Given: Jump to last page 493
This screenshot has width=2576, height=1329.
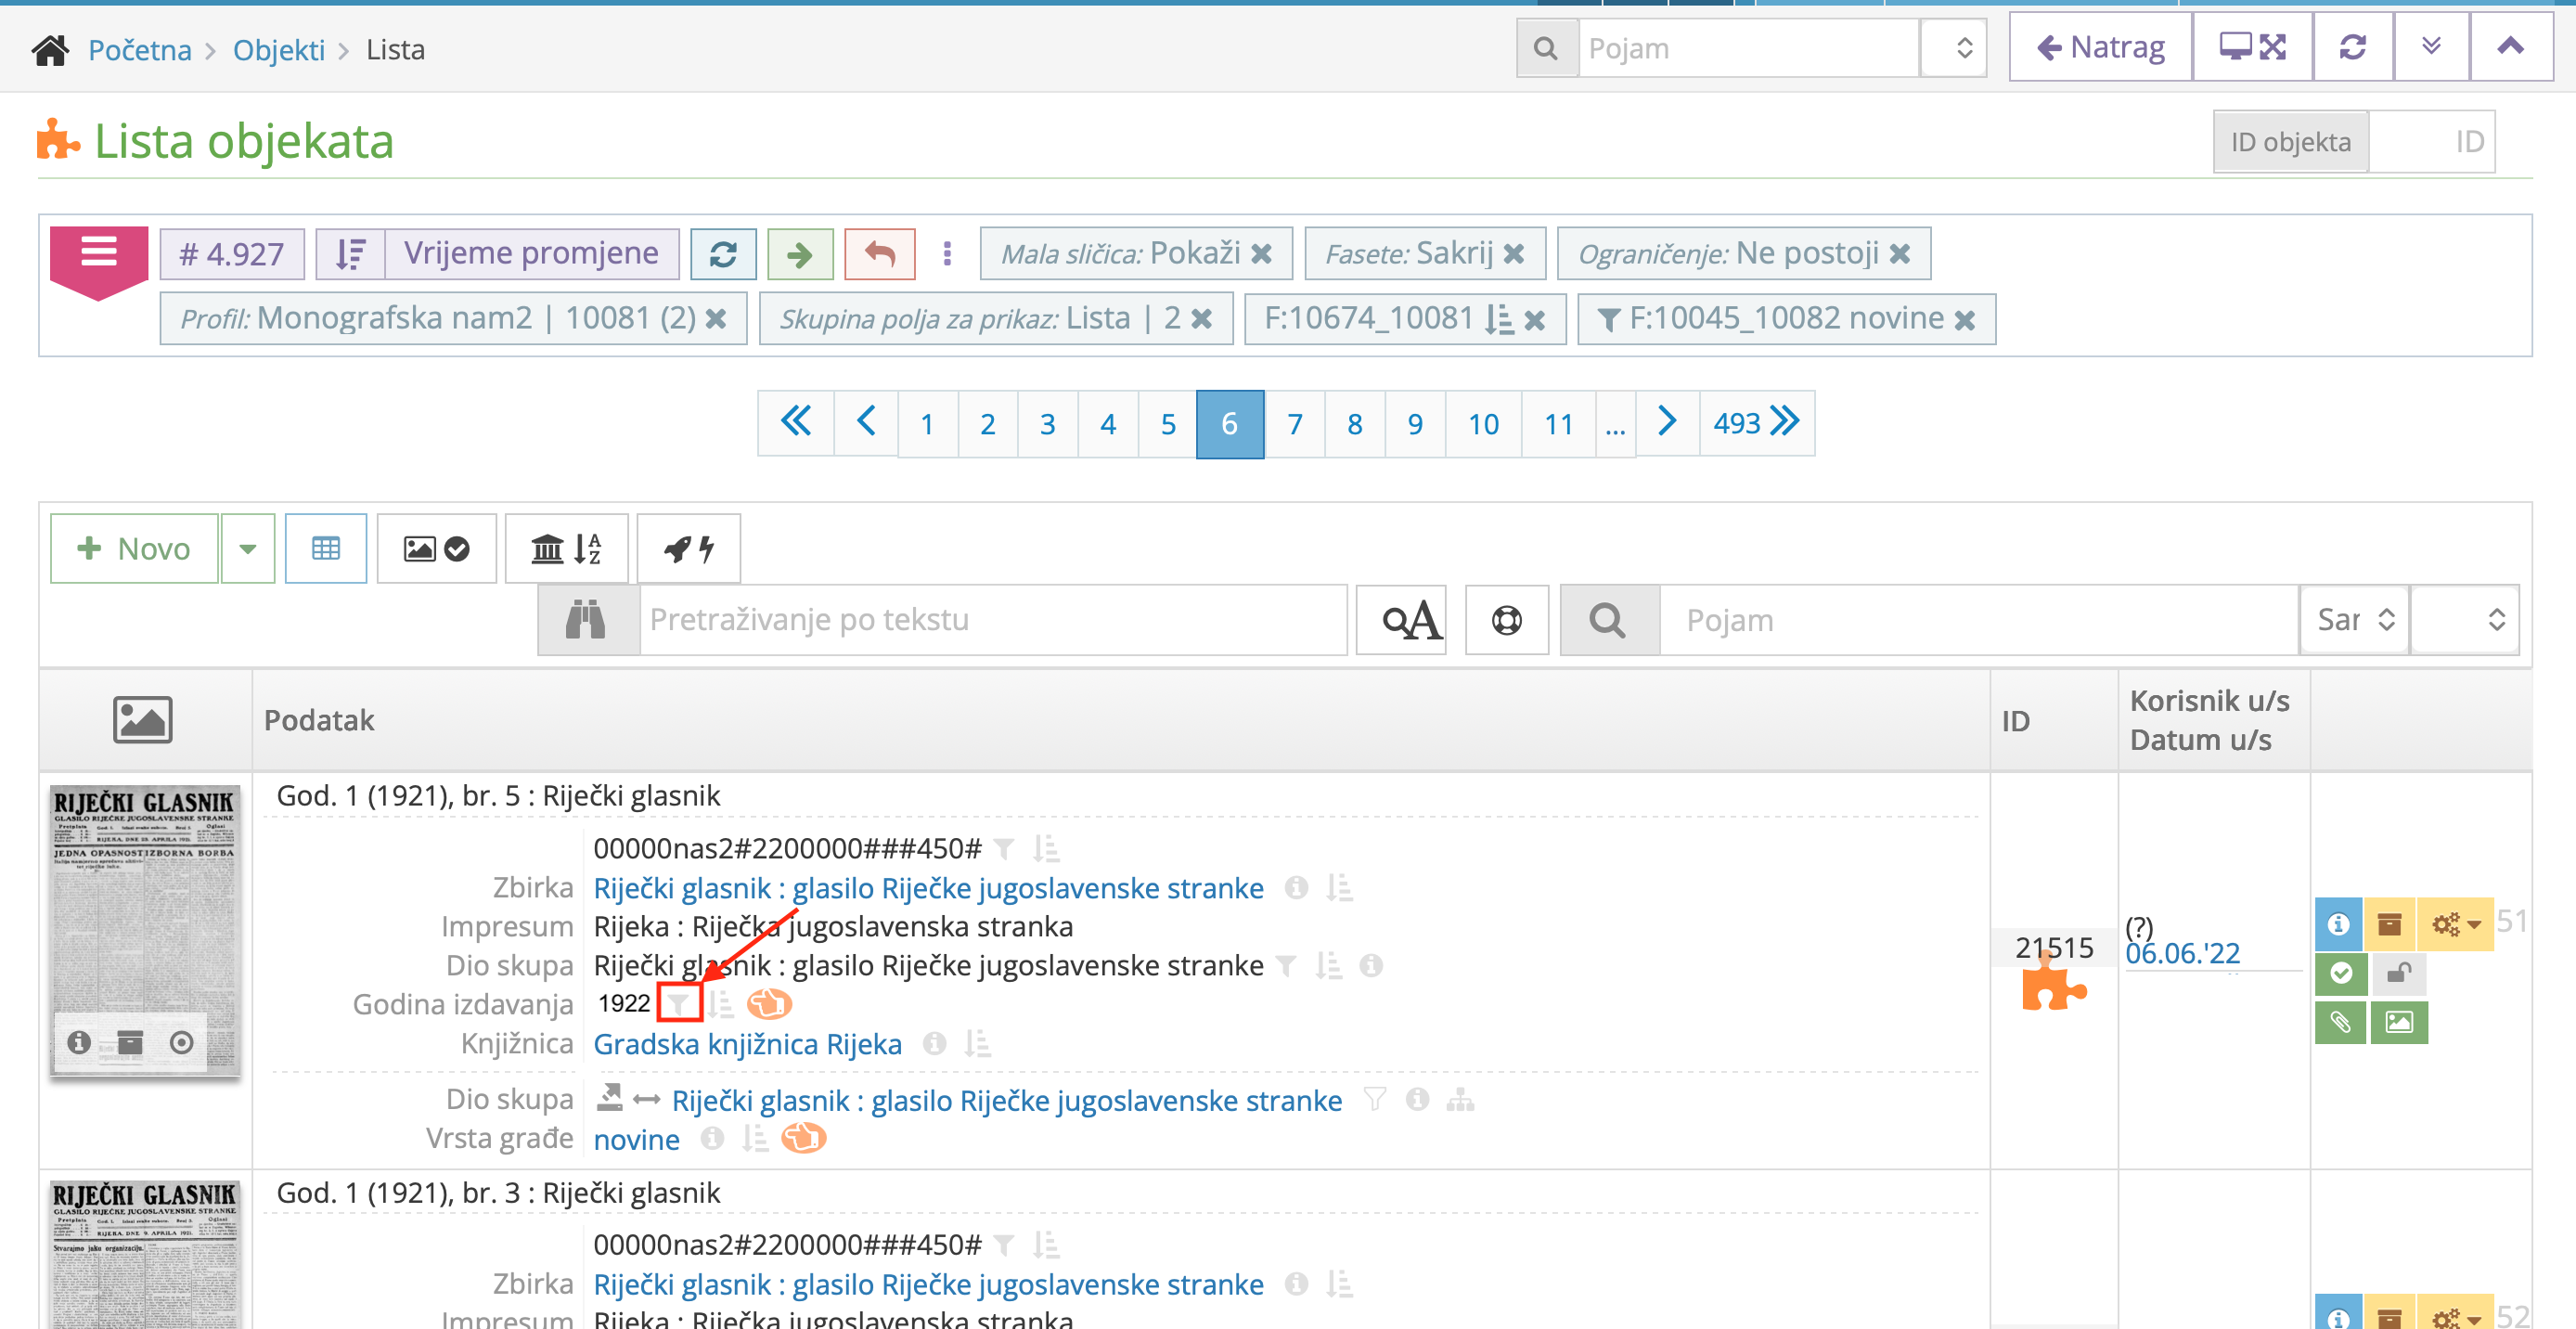Looking at the screenshot, I should click(1757, 424).
